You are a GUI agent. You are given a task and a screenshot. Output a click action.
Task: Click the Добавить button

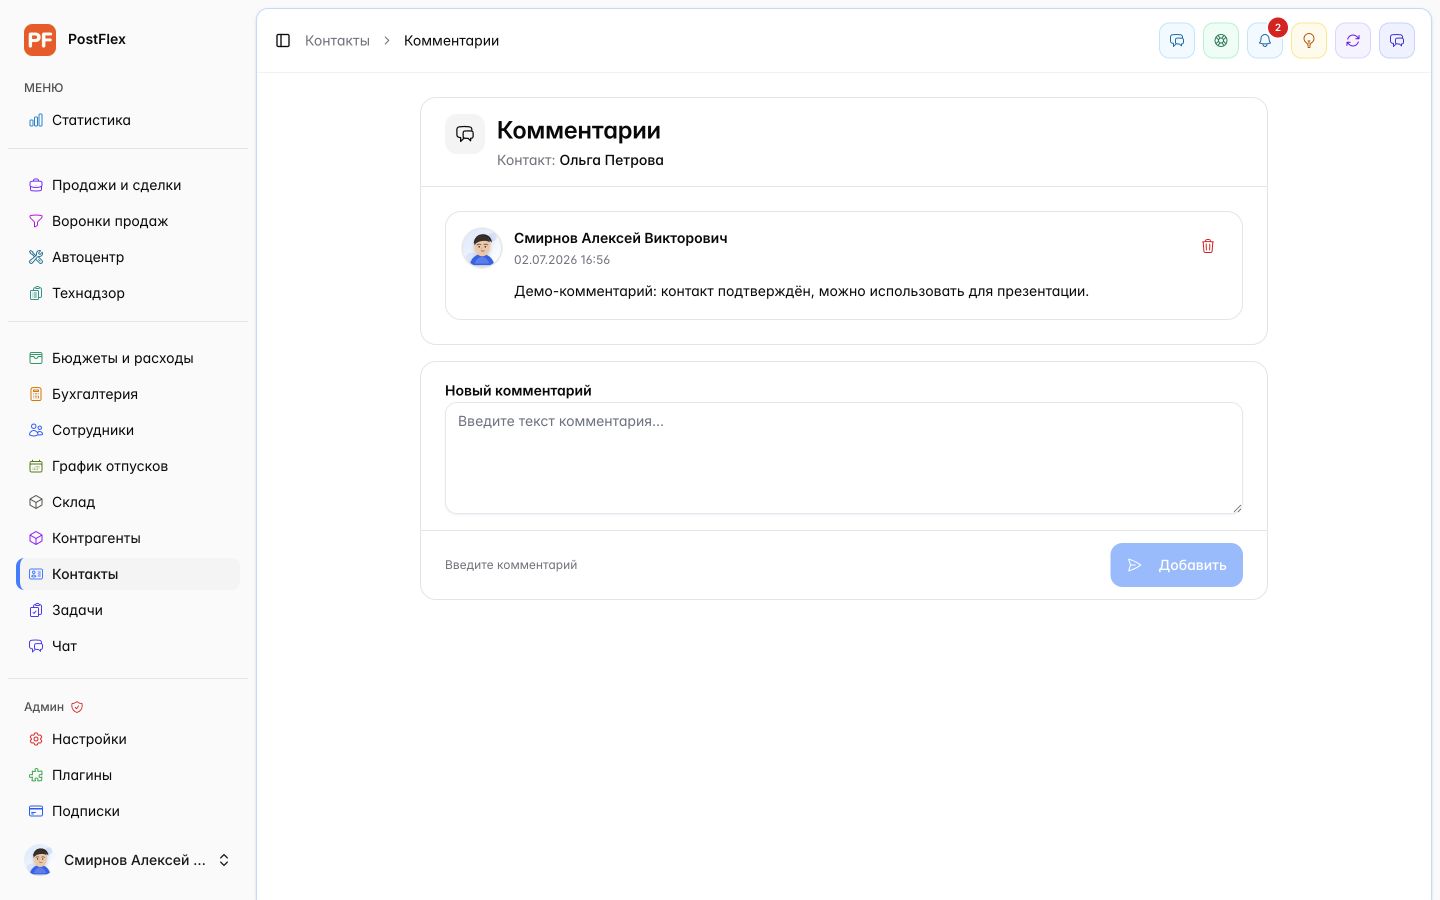1176,565
